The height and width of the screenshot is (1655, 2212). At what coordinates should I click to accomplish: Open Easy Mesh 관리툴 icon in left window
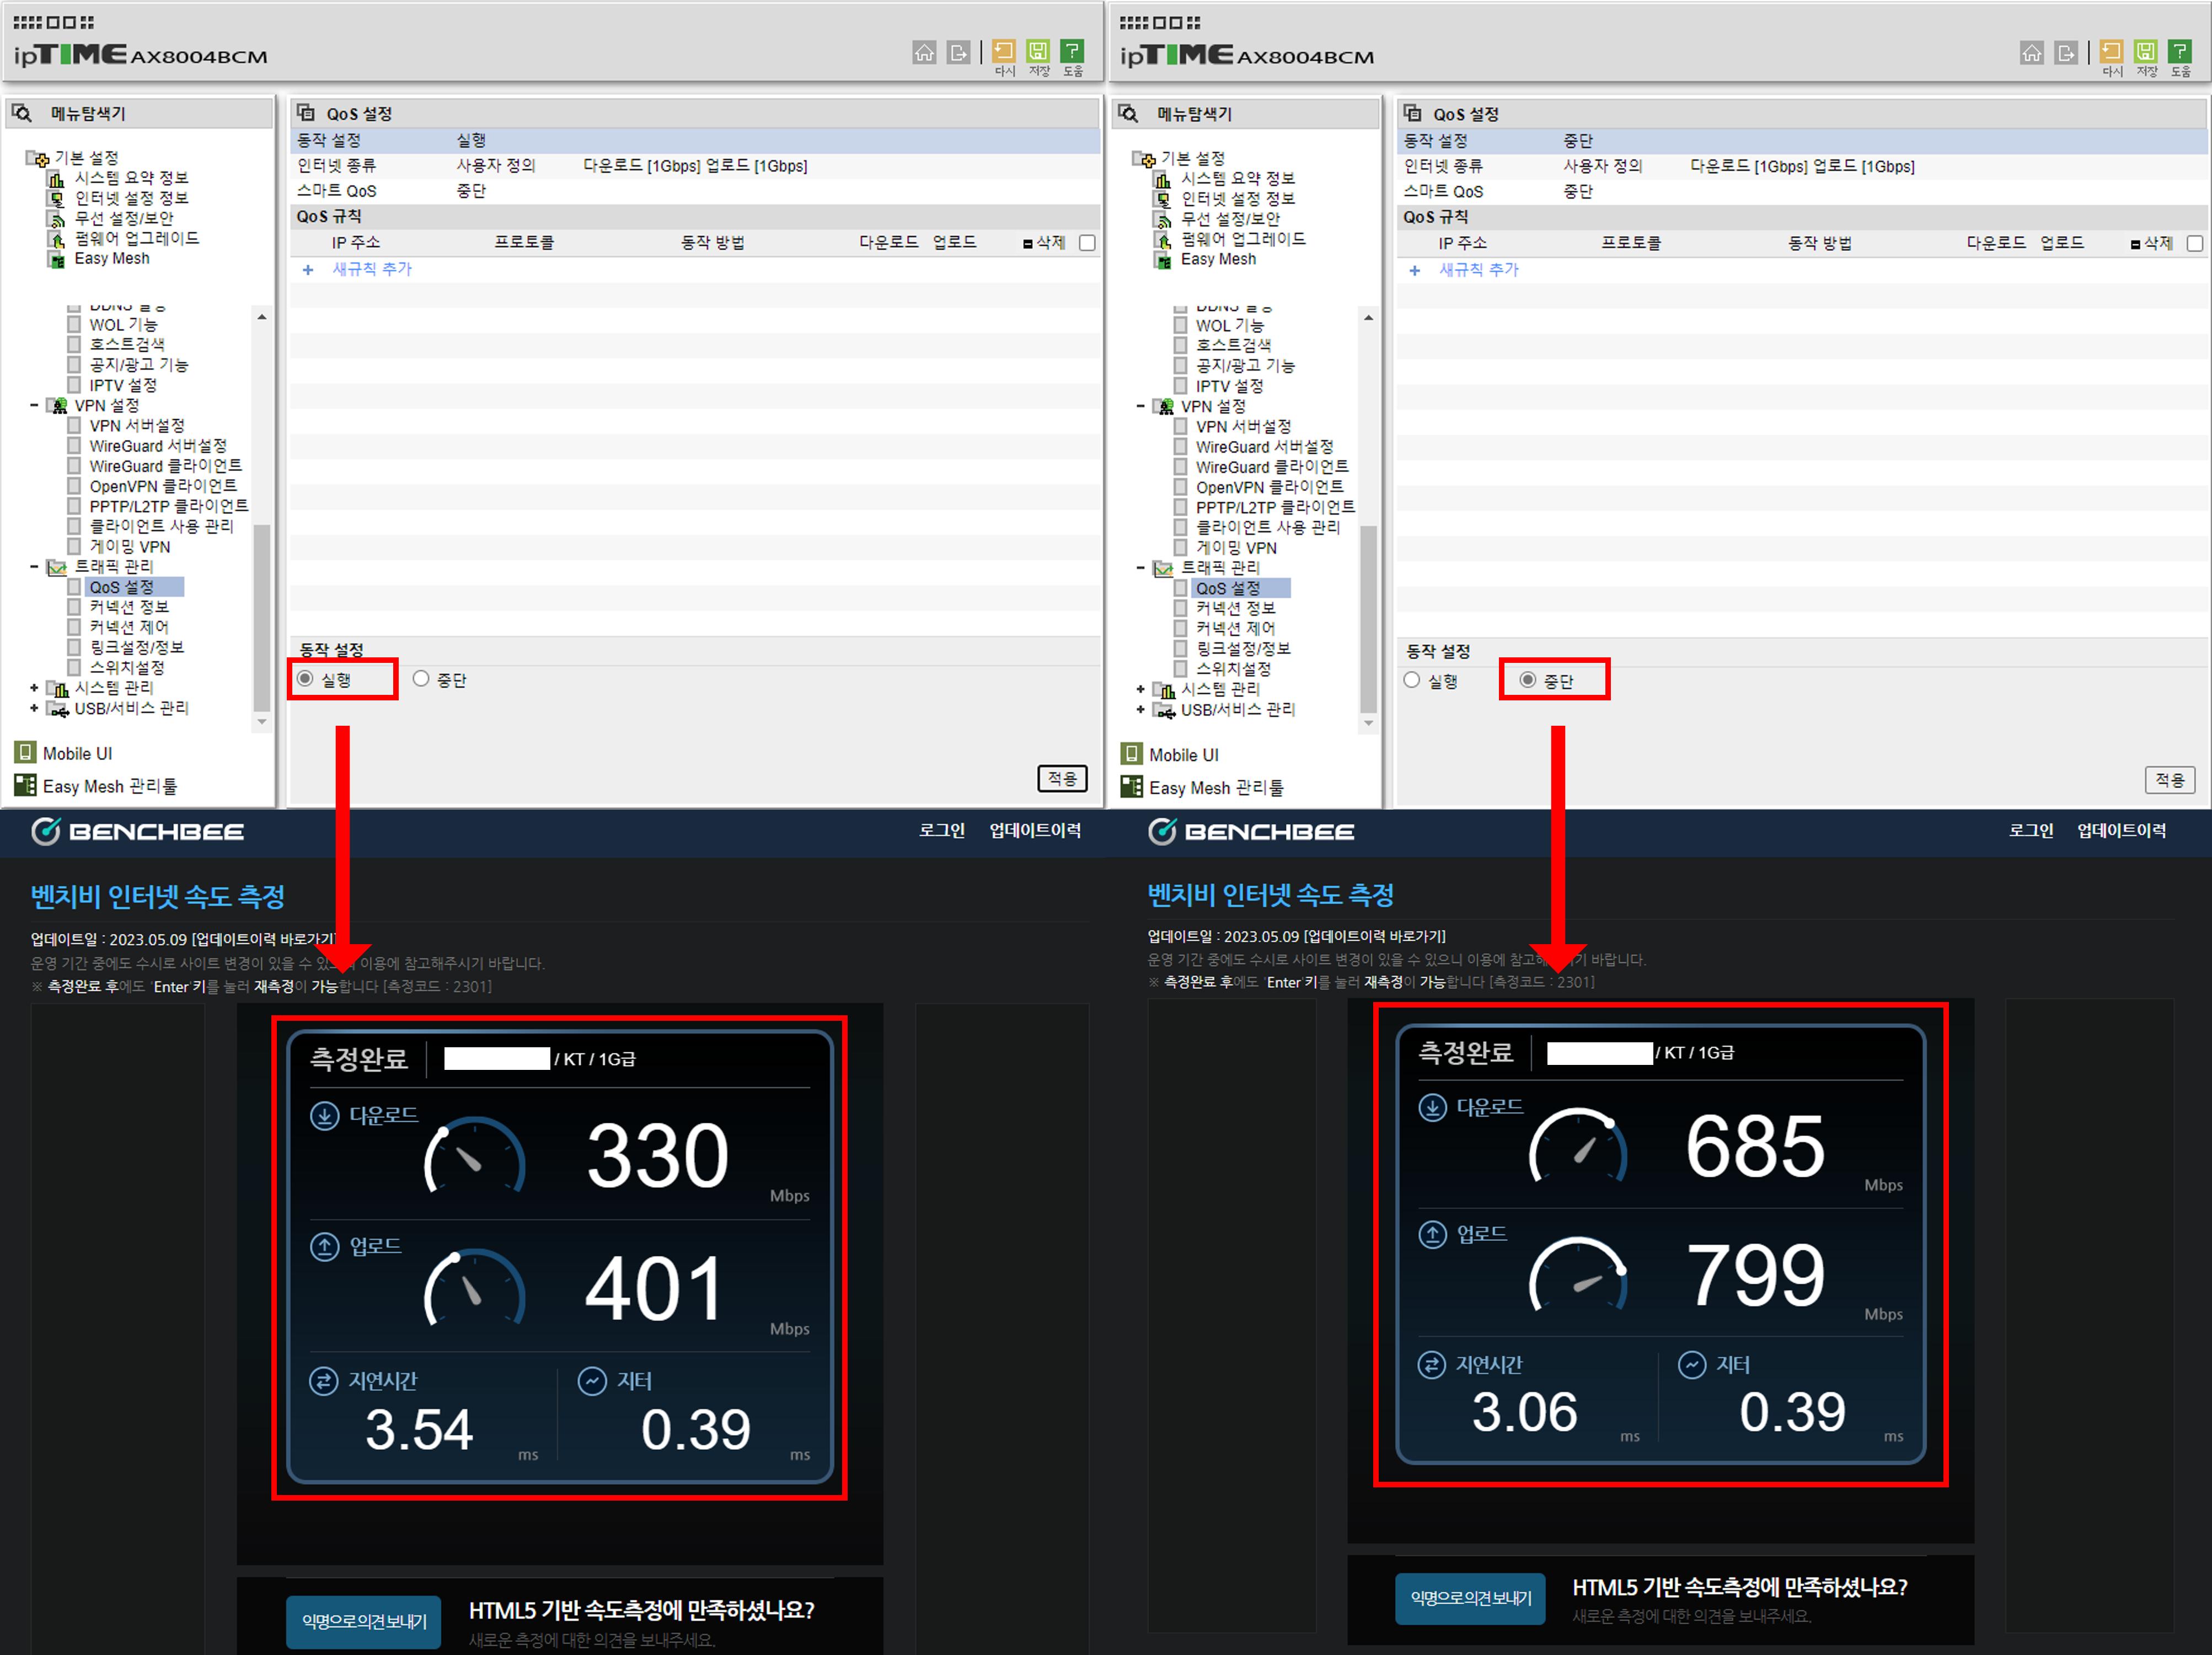pos(25,786)
